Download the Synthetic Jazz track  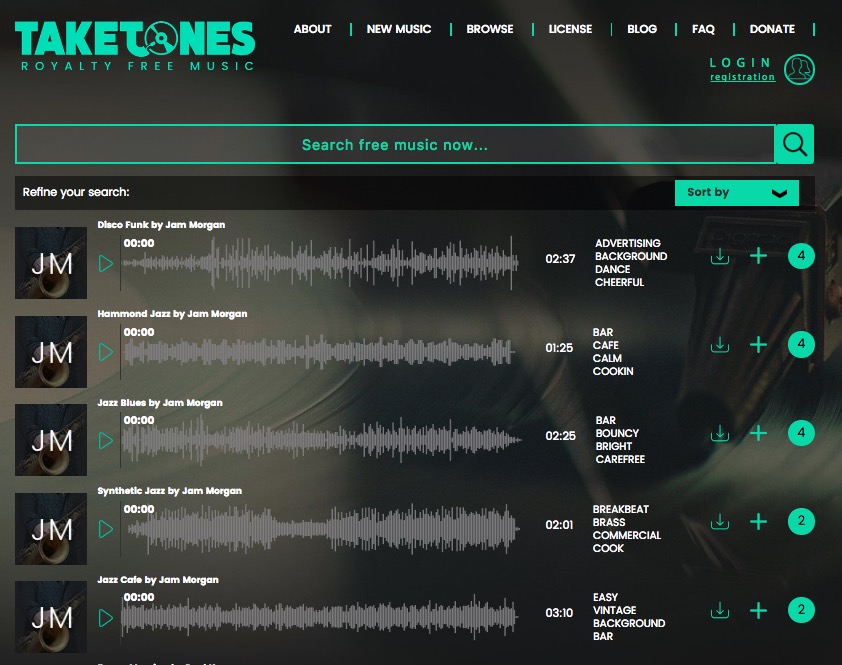click(720, 522)
